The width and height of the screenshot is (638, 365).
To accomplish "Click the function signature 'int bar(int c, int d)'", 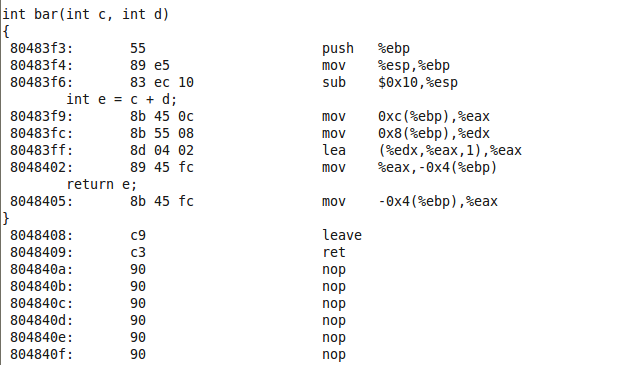I will point(85,14).
